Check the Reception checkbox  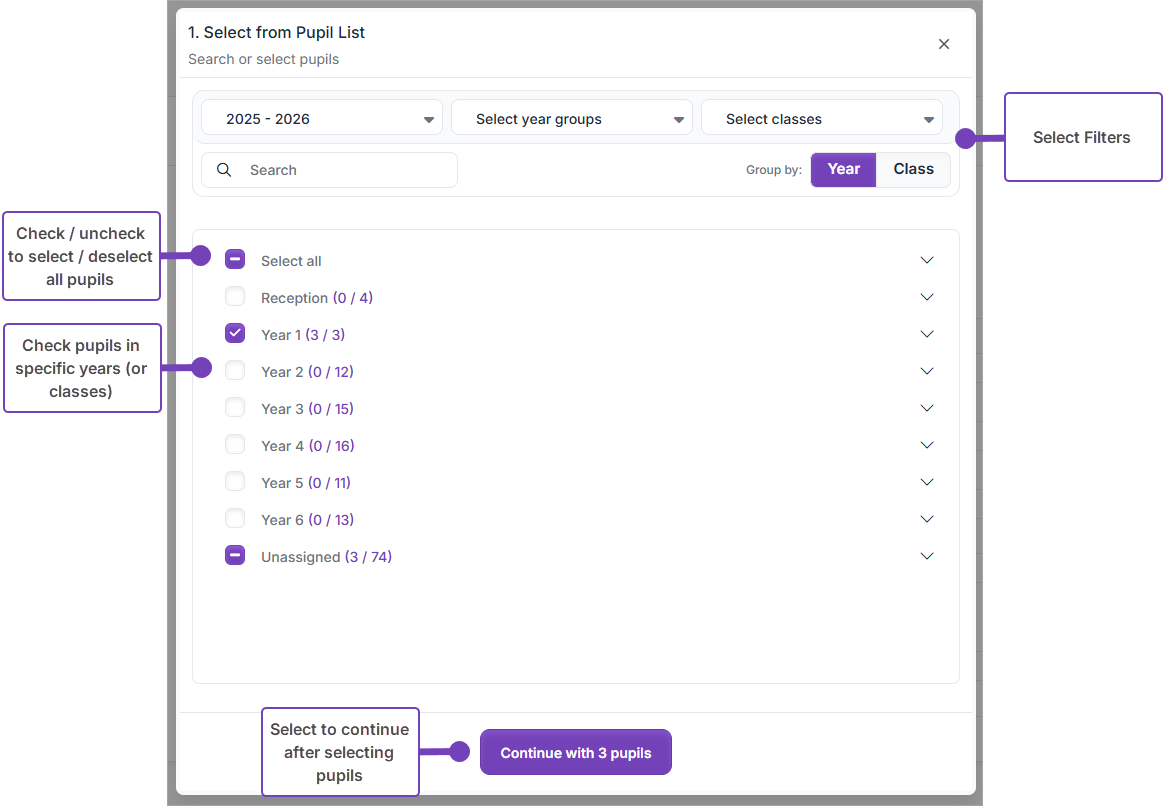pos(235,297)
